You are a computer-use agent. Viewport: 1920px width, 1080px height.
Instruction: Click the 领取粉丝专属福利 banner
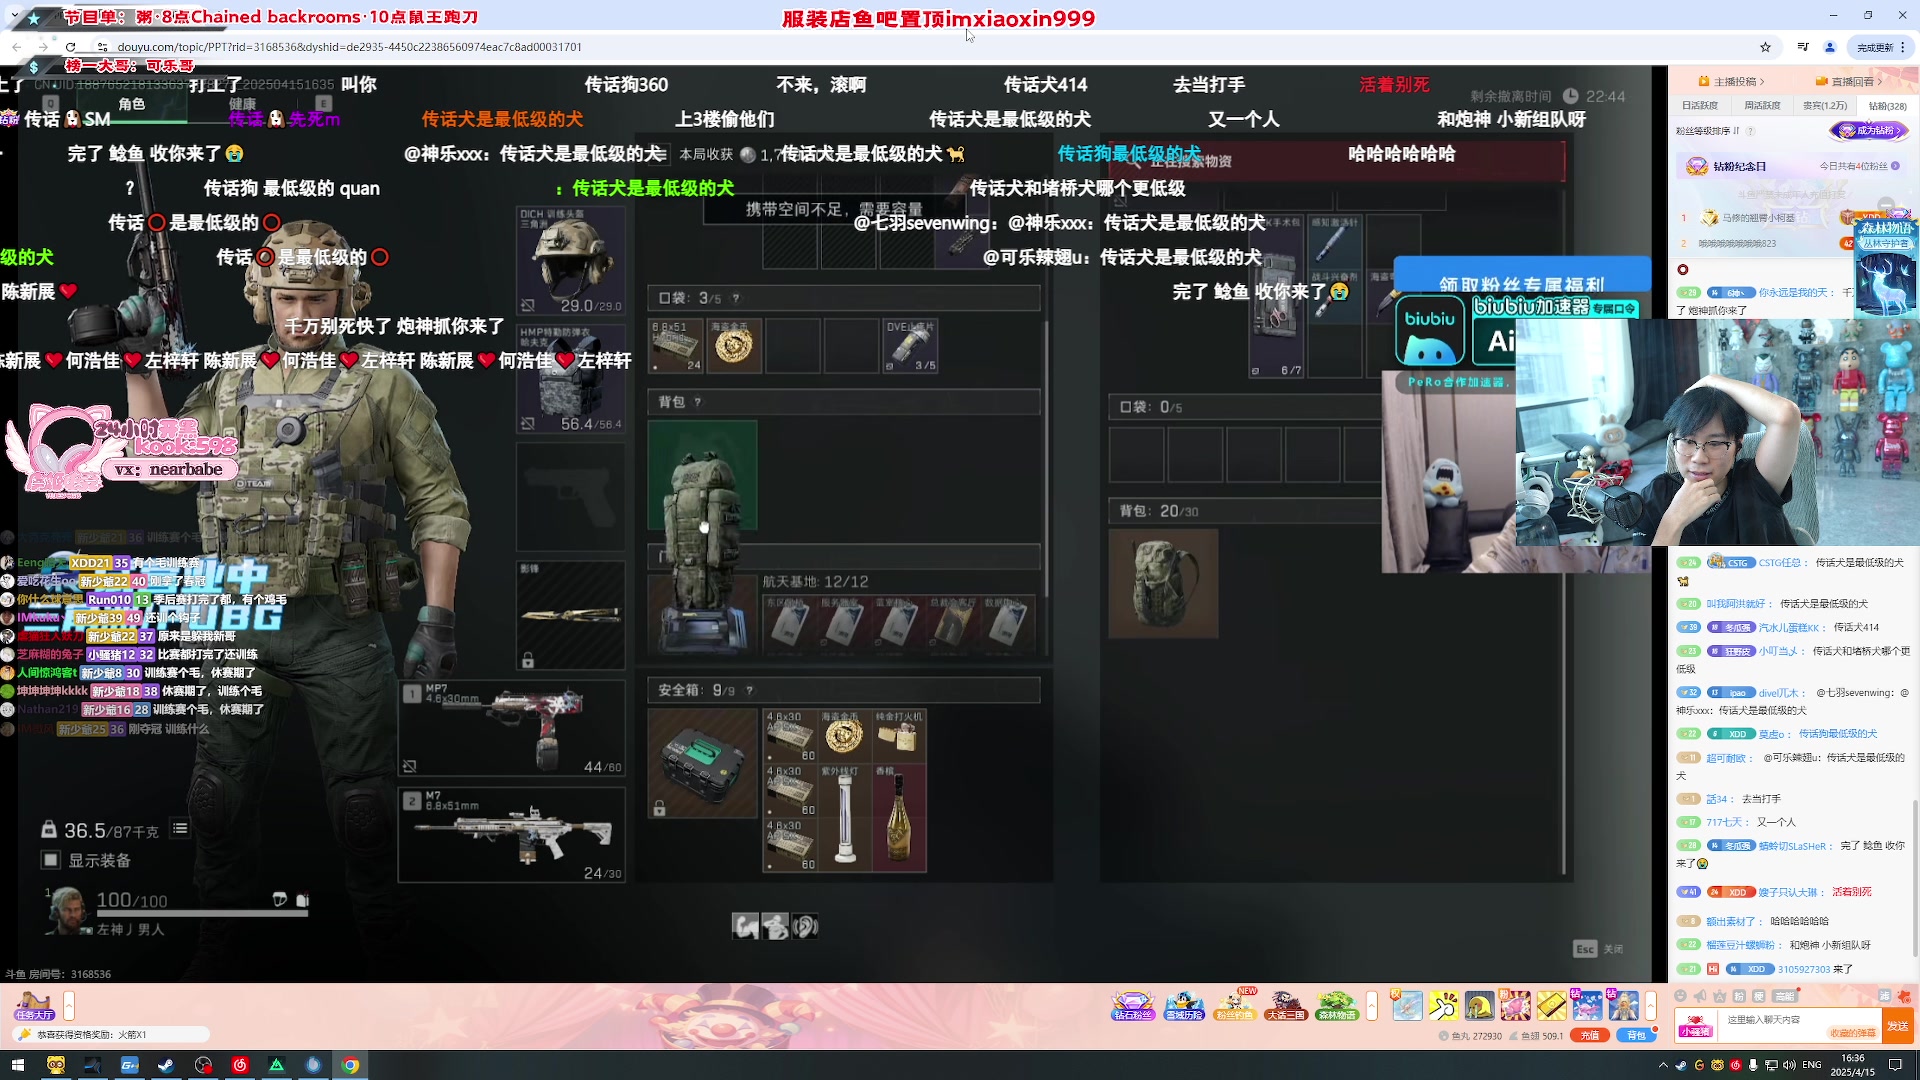(1521, 284)
